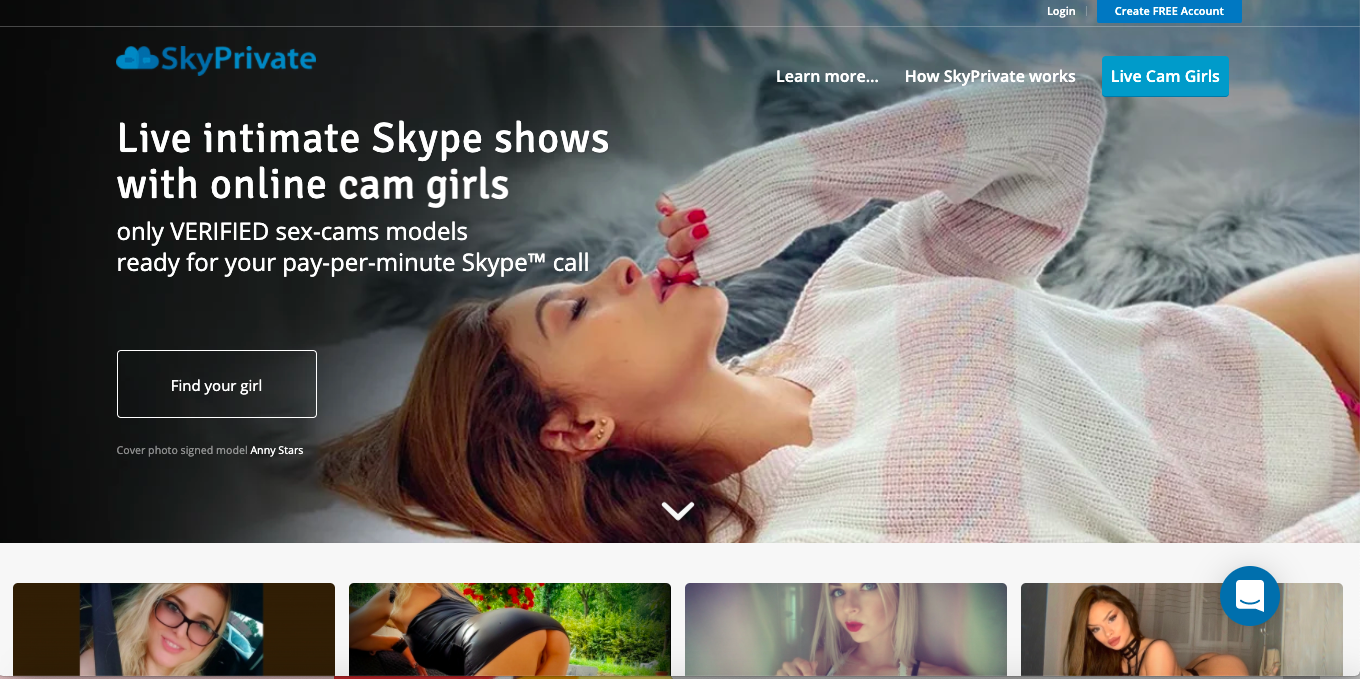Open thumbnail of blonde with glasses
The image size is (1360, 679).
tap(174, 631)
